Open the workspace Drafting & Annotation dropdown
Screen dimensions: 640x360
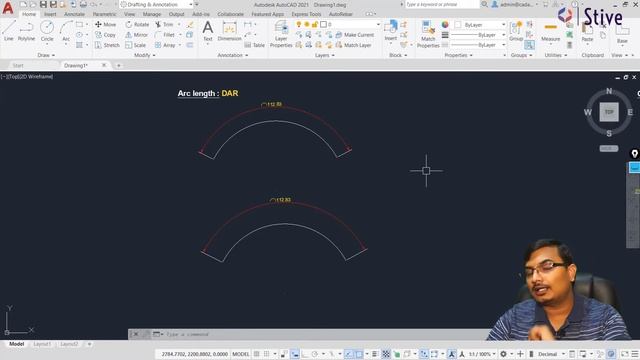click(156, 4)
